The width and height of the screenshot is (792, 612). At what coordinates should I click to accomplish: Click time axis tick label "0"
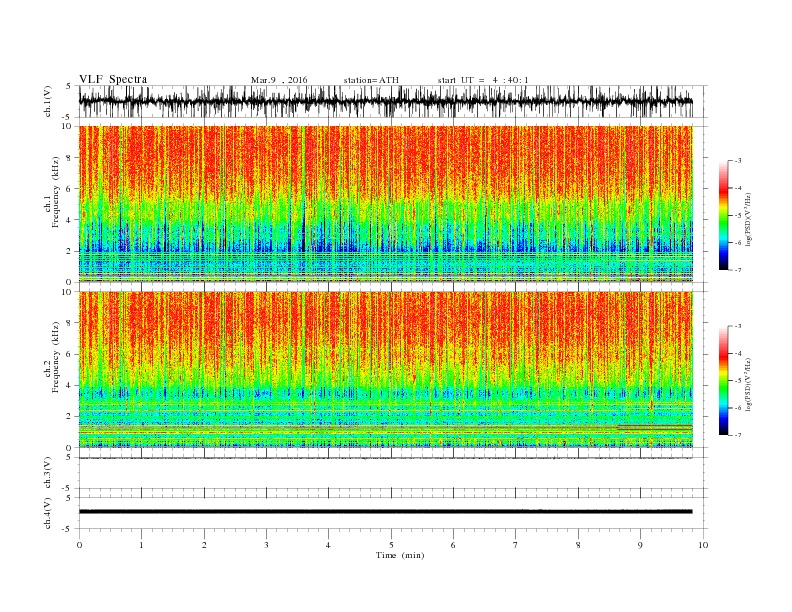pyautogui.click(x=79, y=545)
